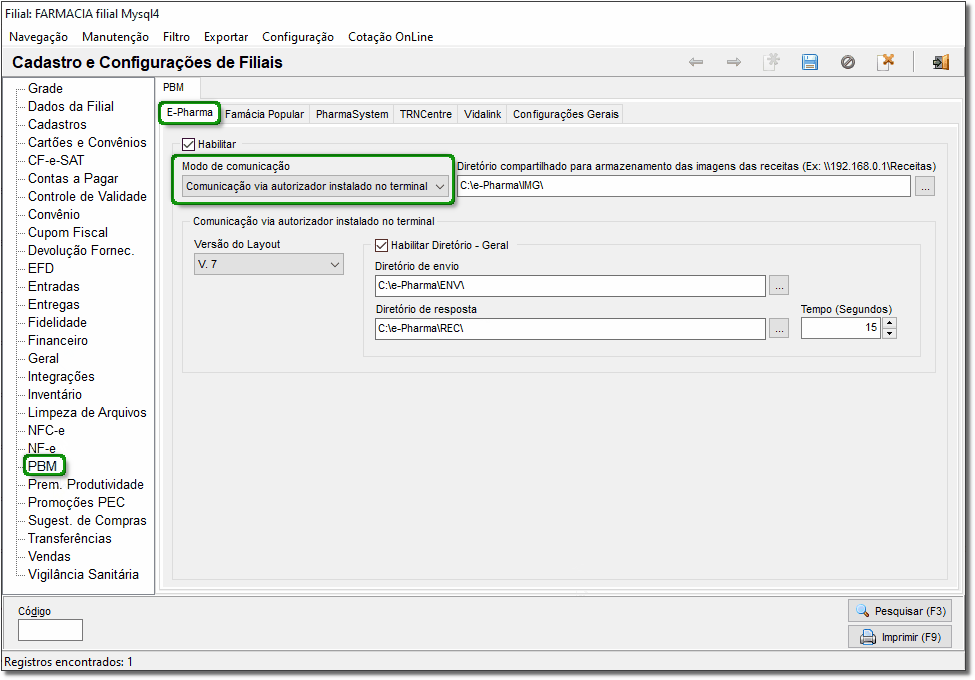Image resolution: width=975 pixels, height=680 pixels.
Task: Exit window via door icon
Action: 941,62
